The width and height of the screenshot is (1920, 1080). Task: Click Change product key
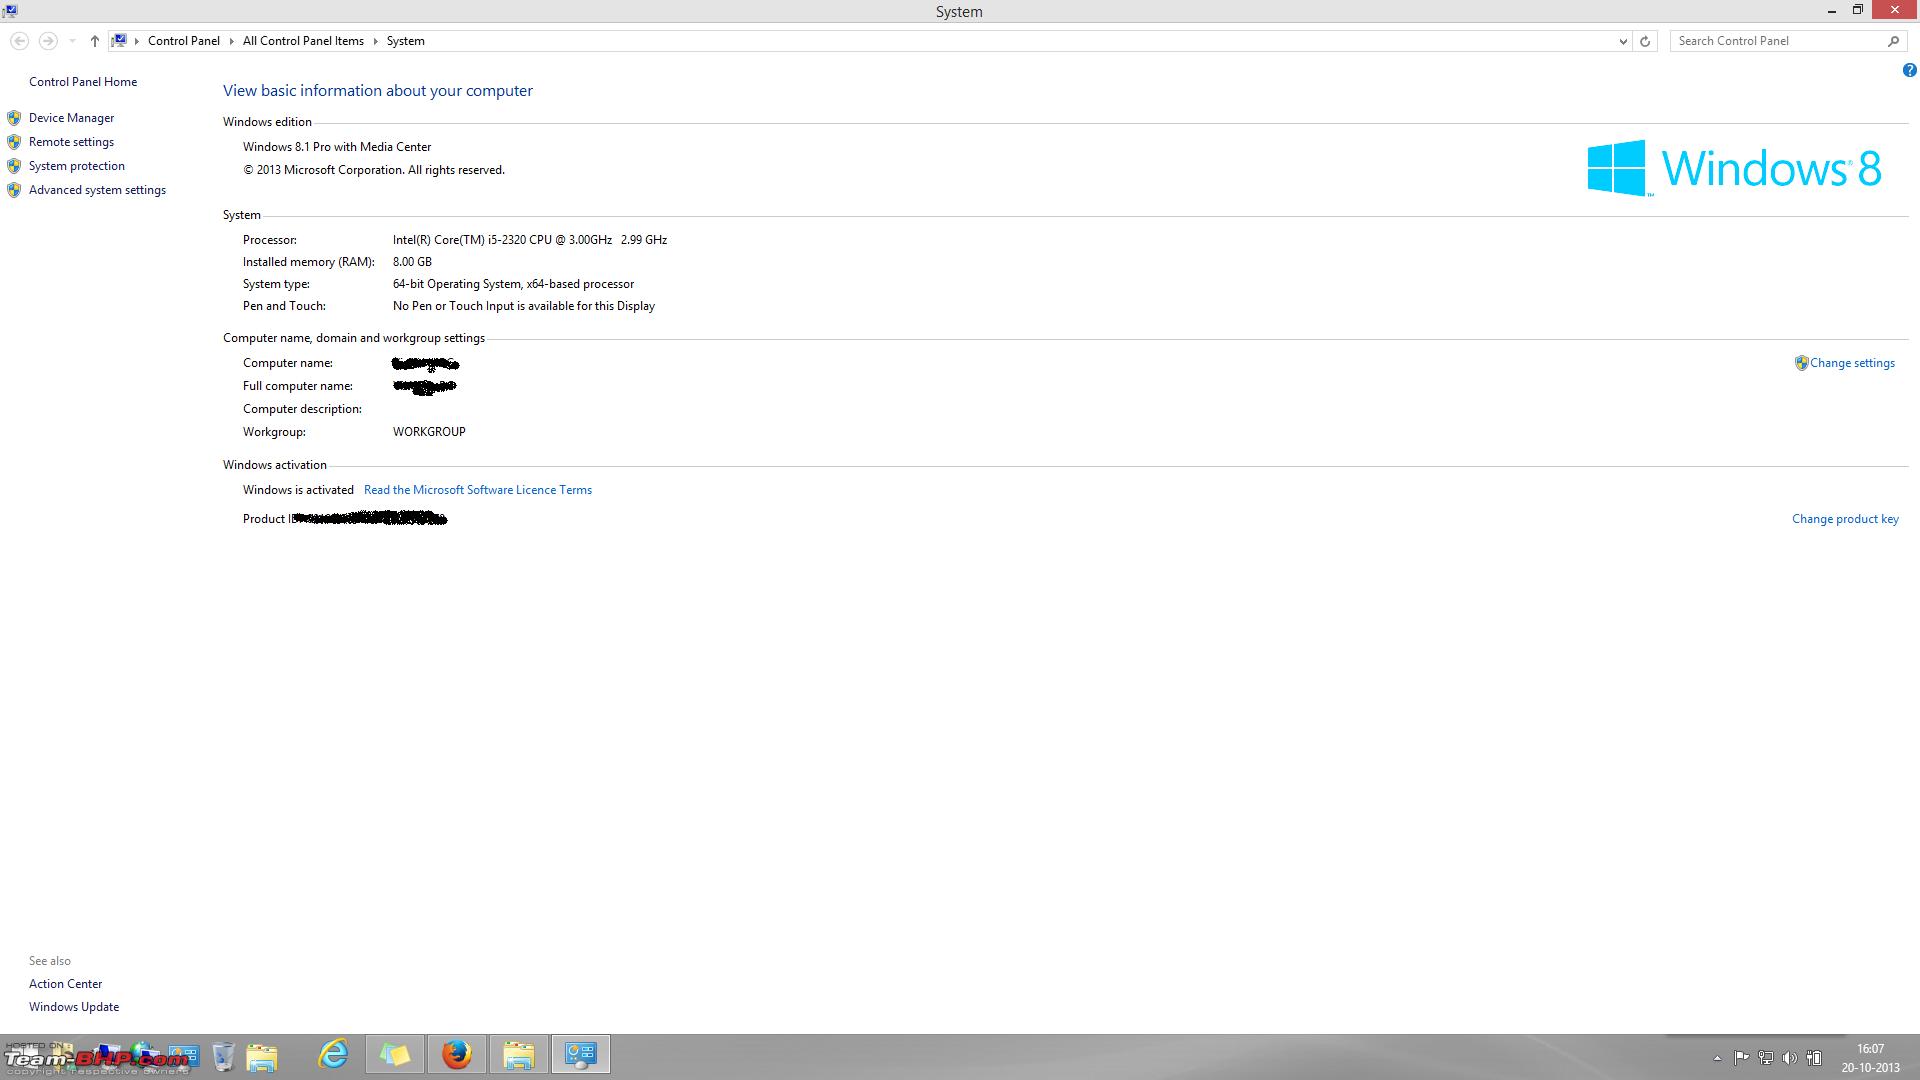point(1845,519)
